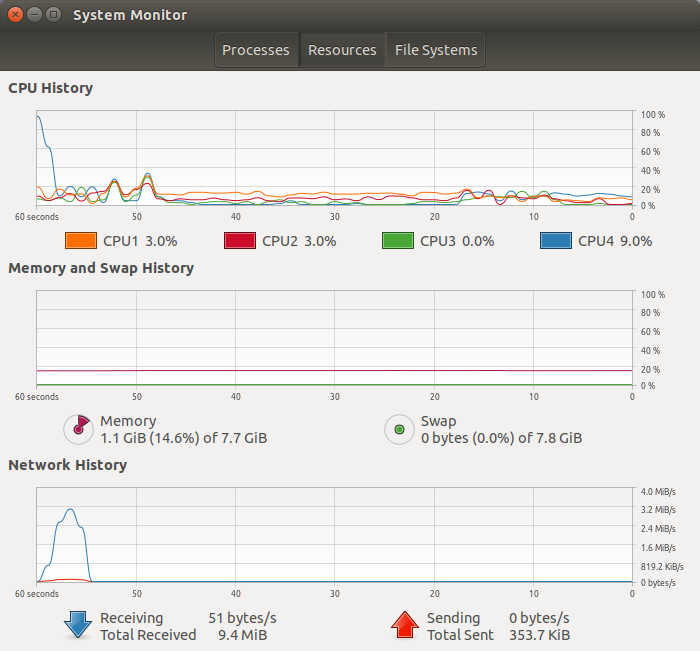This screenshot has width=700, height=651.
Task: Click the '51 bytes/s' receiving rate
Action: coord(242,618)
